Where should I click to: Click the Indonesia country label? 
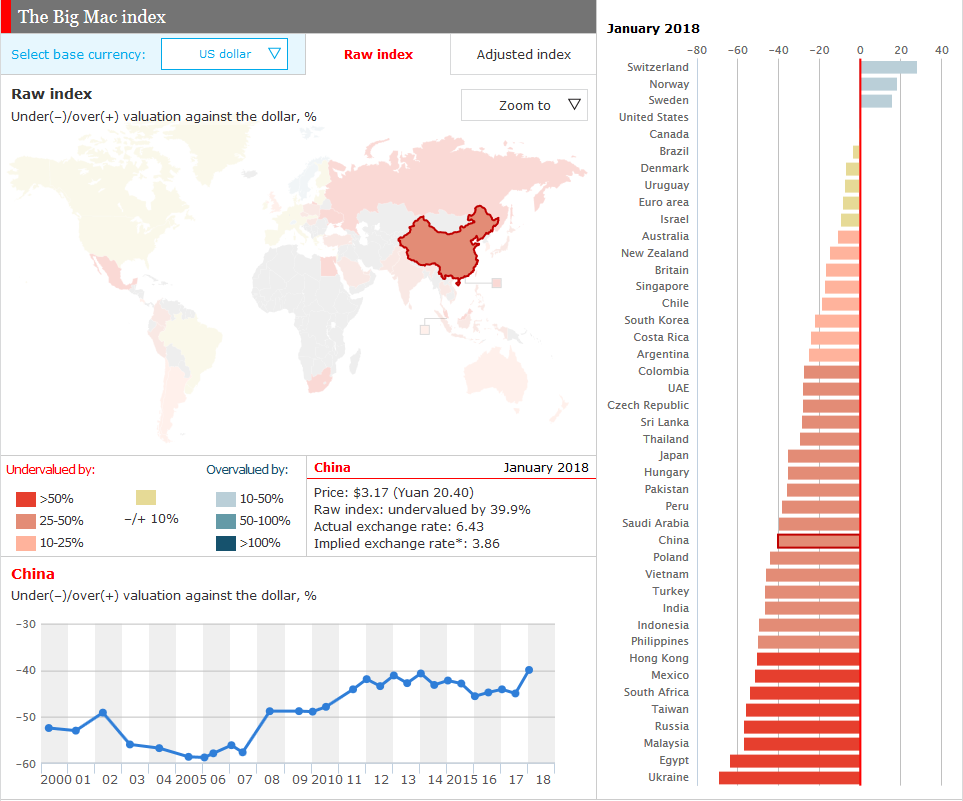tap(663, 625)
